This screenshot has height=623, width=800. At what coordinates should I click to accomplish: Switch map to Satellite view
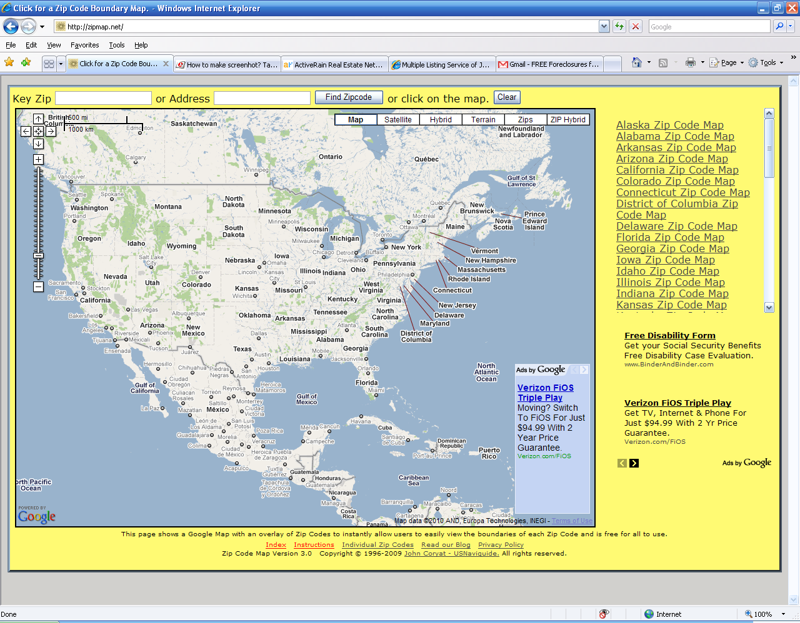398,119
